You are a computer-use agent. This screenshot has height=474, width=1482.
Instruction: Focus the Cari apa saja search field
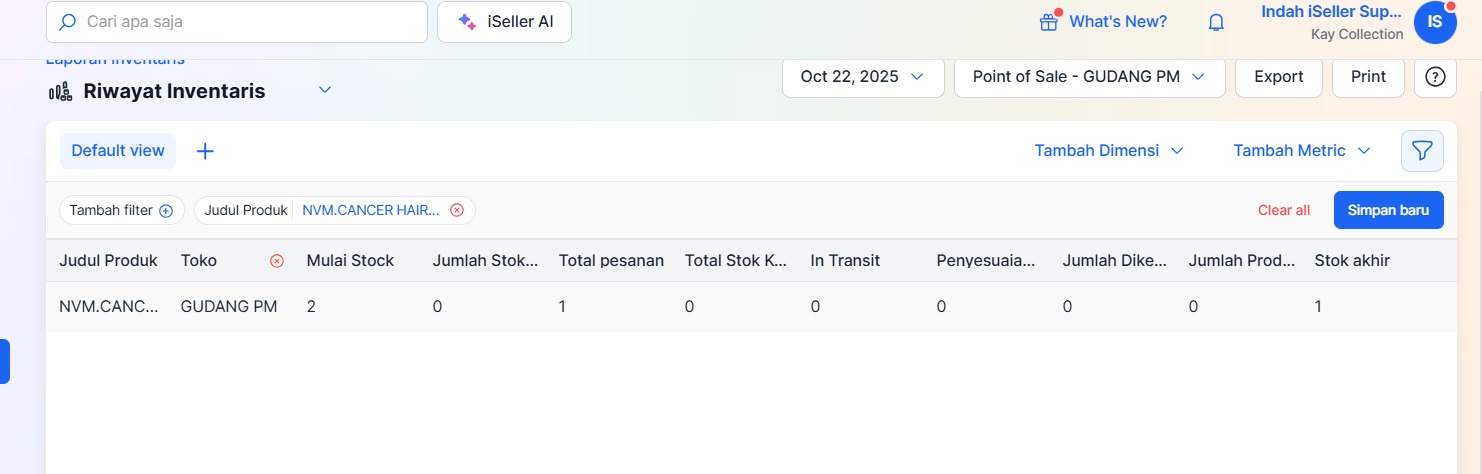[242, 22]
